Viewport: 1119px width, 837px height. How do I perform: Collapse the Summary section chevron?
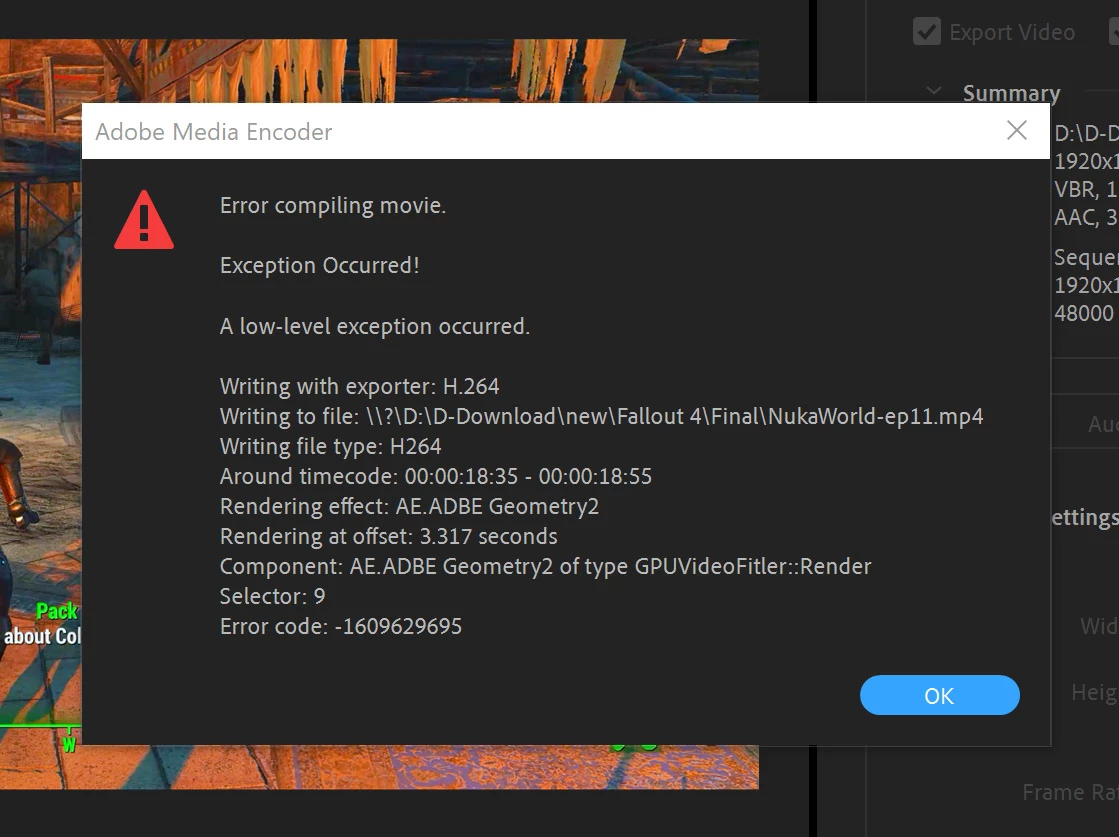tap(933, 91)
